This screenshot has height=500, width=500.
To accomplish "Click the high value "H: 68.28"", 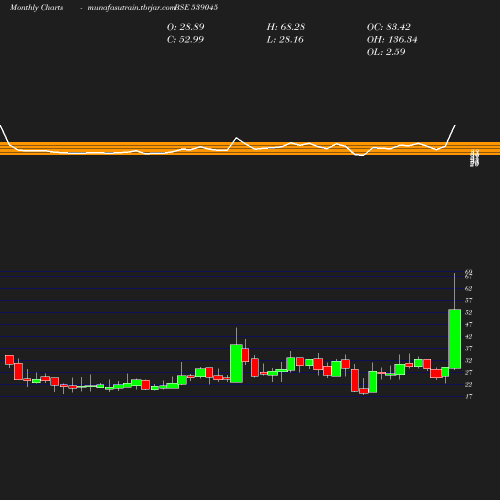I will 286,27.
